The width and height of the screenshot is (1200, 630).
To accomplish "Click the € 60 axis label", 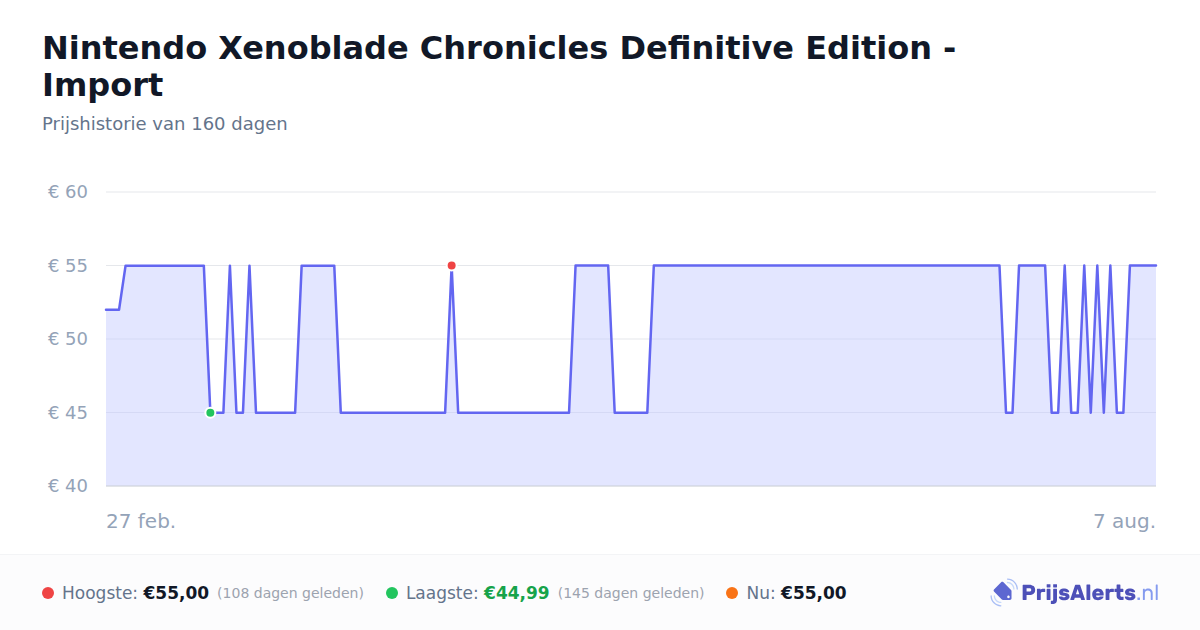I will 68,192.
